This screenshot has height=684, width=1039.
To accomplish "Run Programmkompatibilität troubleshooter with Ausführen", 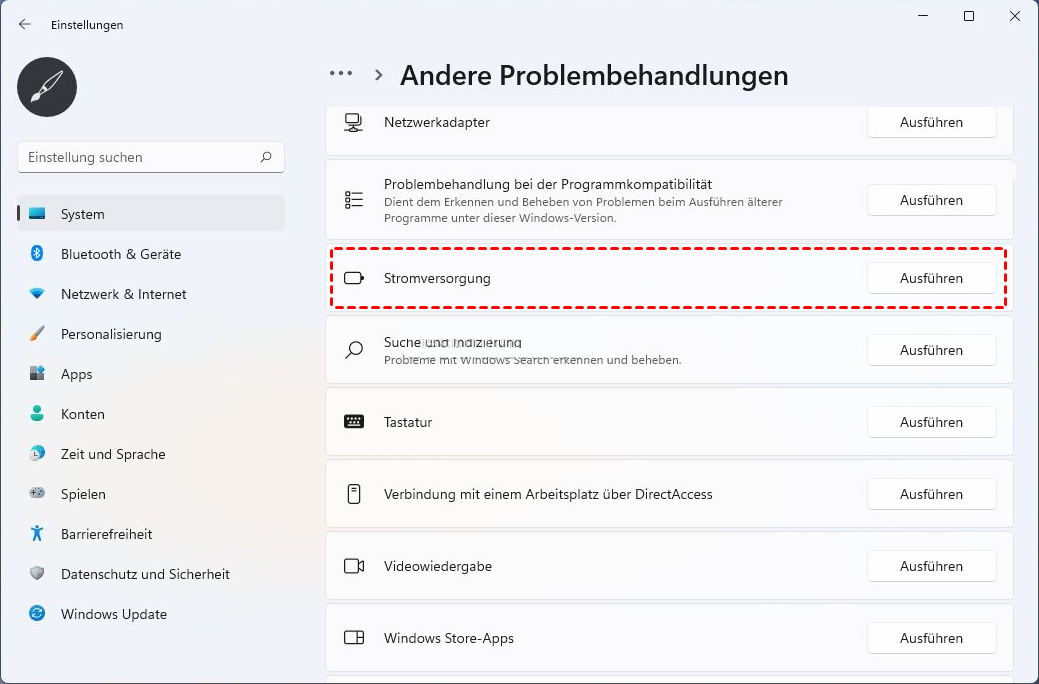I will click(x=931, y=200).
